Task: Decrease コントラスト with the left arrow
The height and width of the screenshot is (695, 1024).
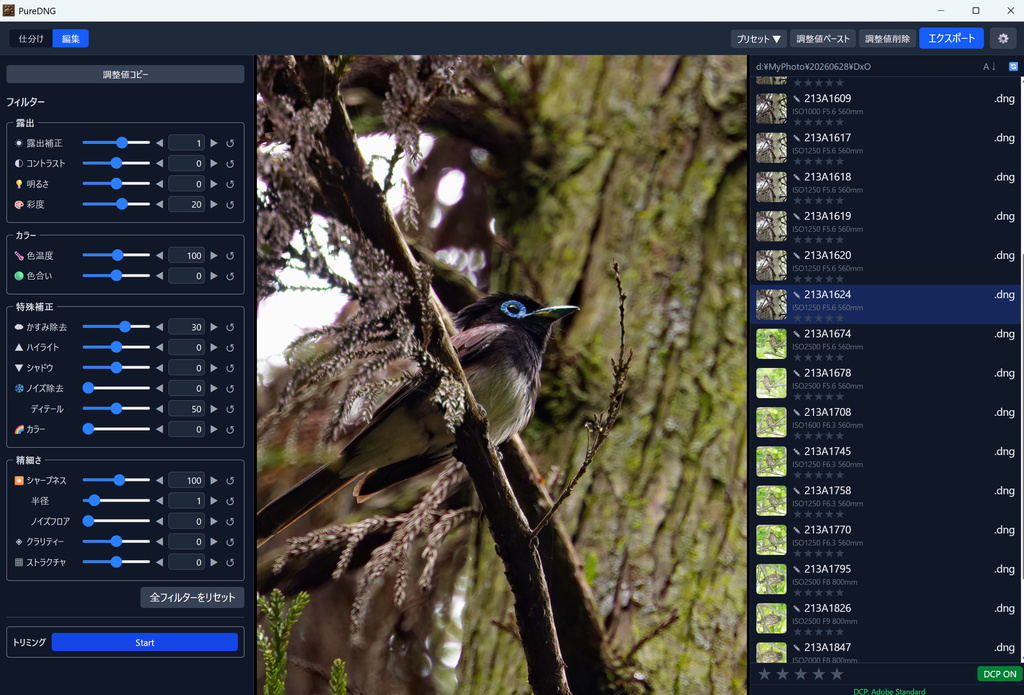Action: click(159, 163)
